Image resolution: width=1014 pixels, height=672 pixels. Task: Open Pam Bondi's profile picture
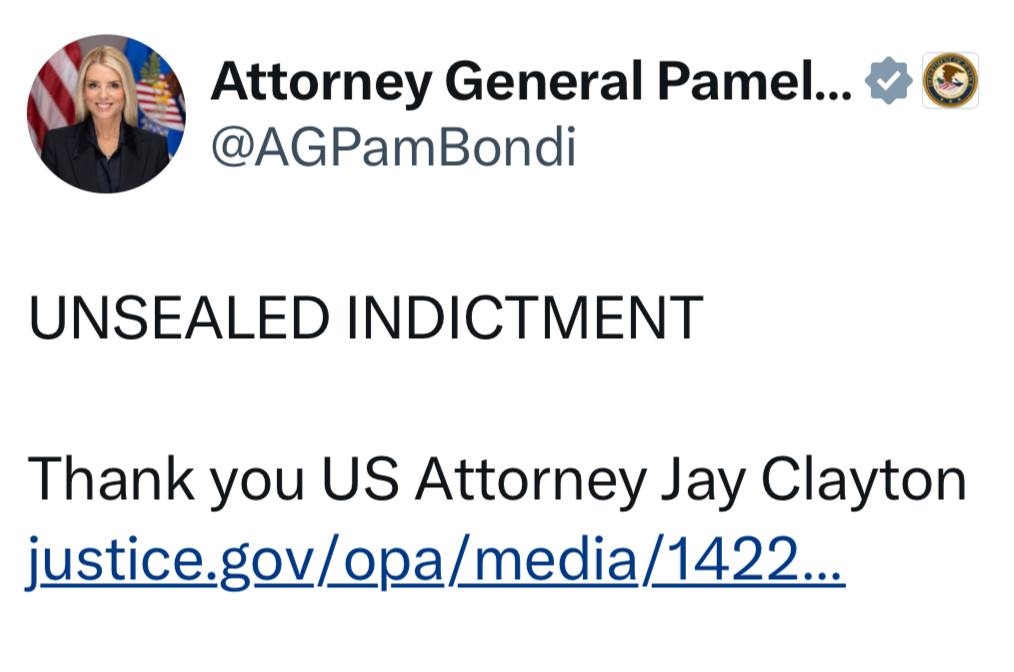(105, 113)
